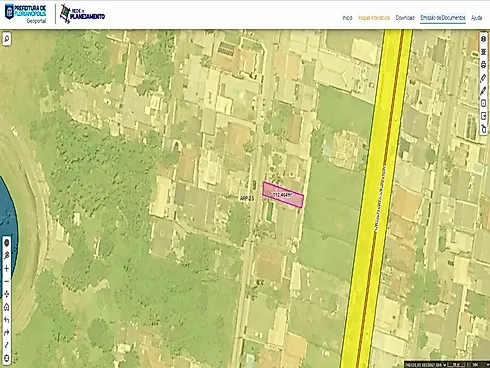This screenshot has width=490, height=368.
Task: Zoom in with the plus button
Action: (6, 268)
